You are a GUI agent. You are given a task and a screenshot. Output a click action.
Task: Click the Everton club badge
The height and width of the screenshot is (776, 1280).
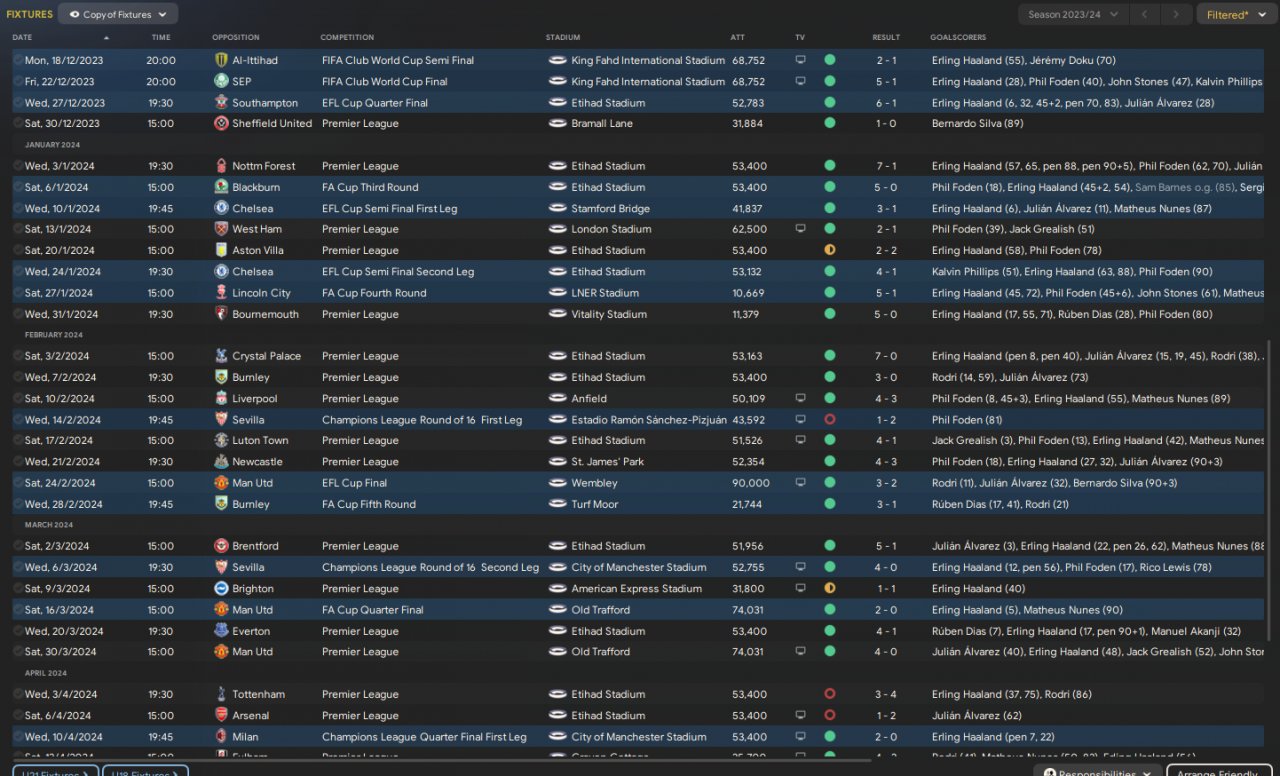tap(221, 631)
